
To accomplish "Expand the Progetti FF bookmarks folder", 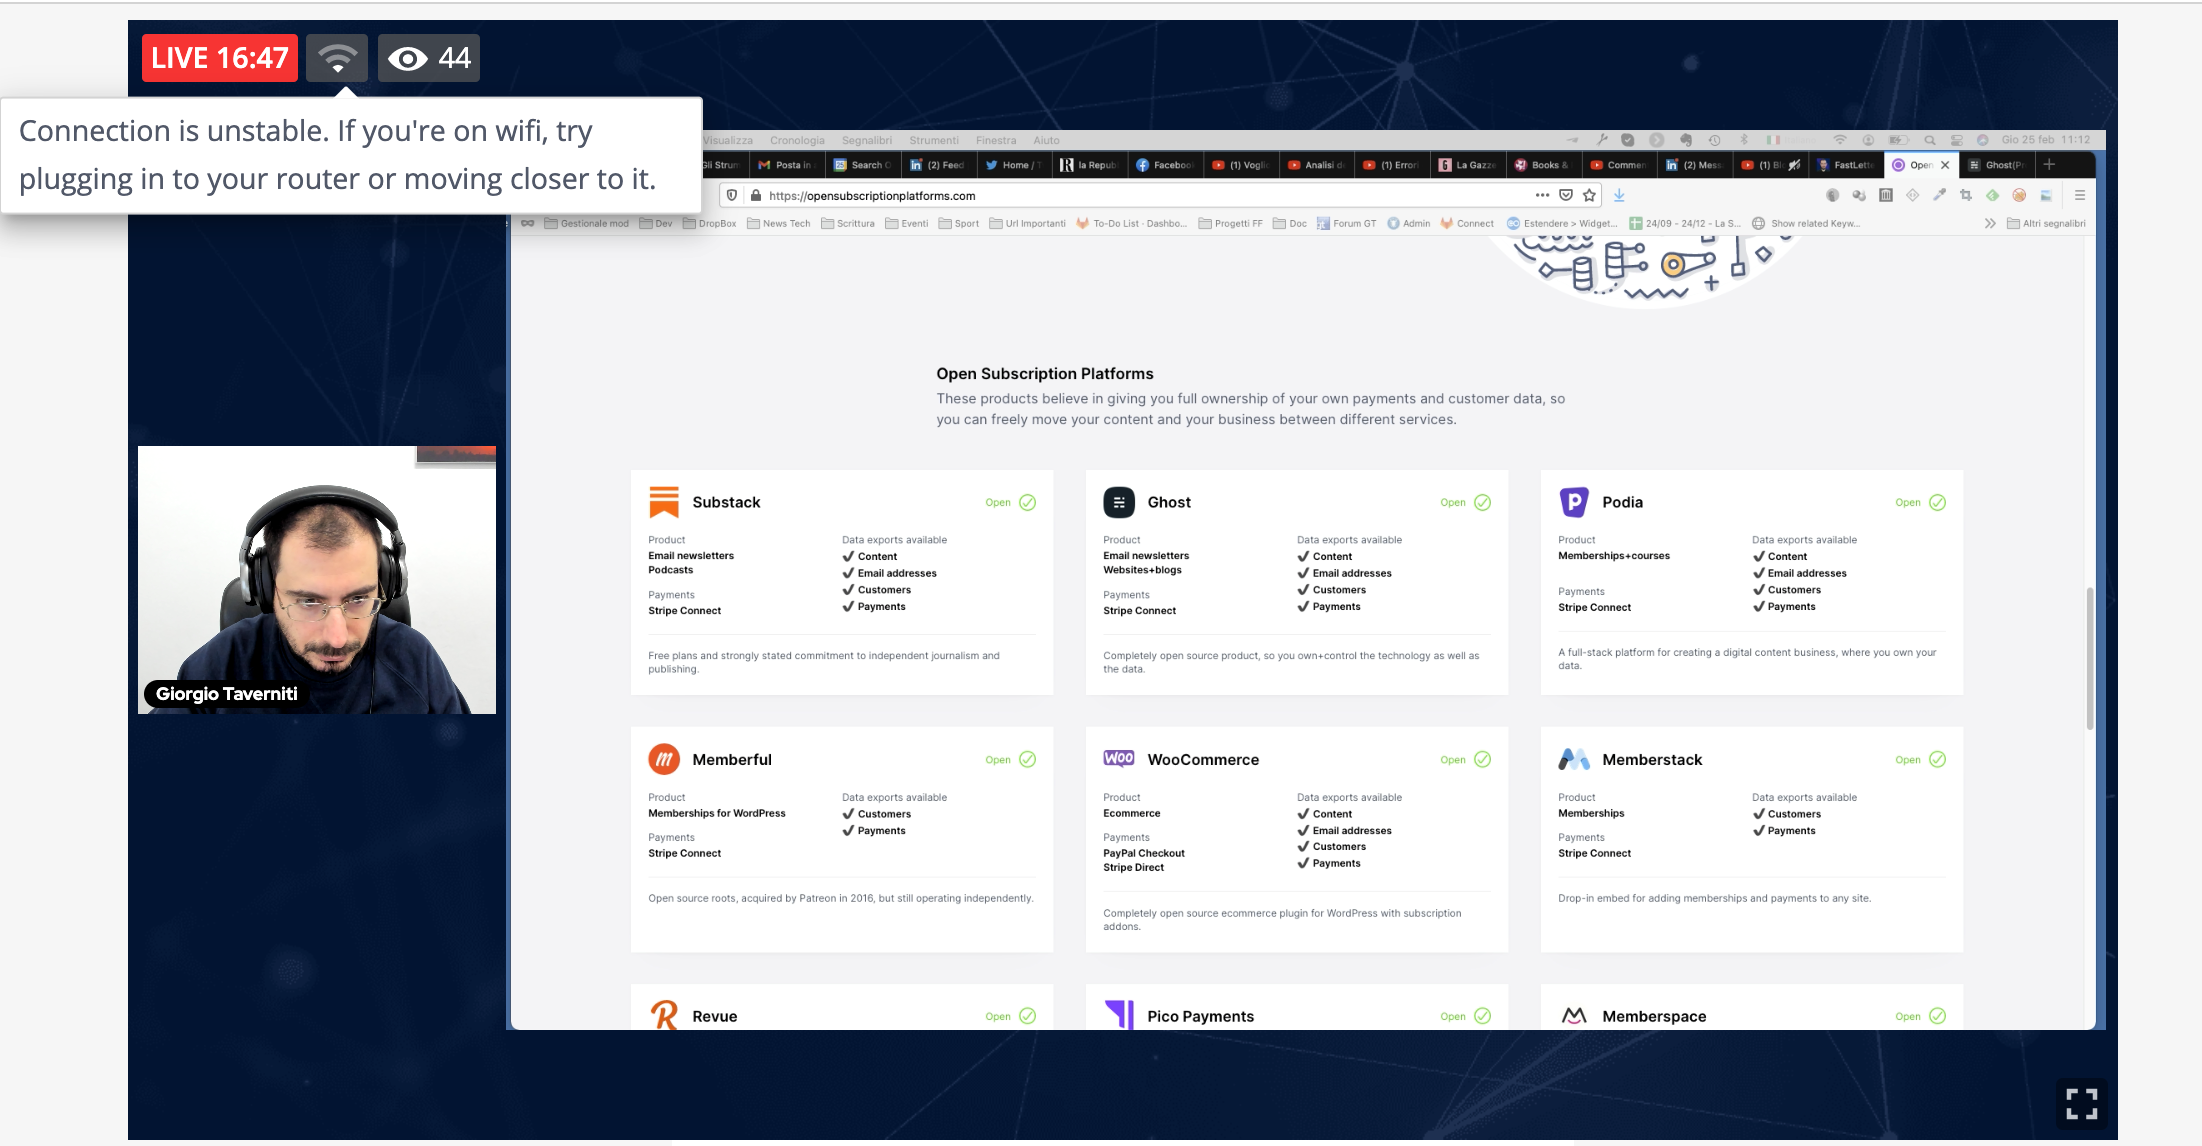I will coord(1230,223).
